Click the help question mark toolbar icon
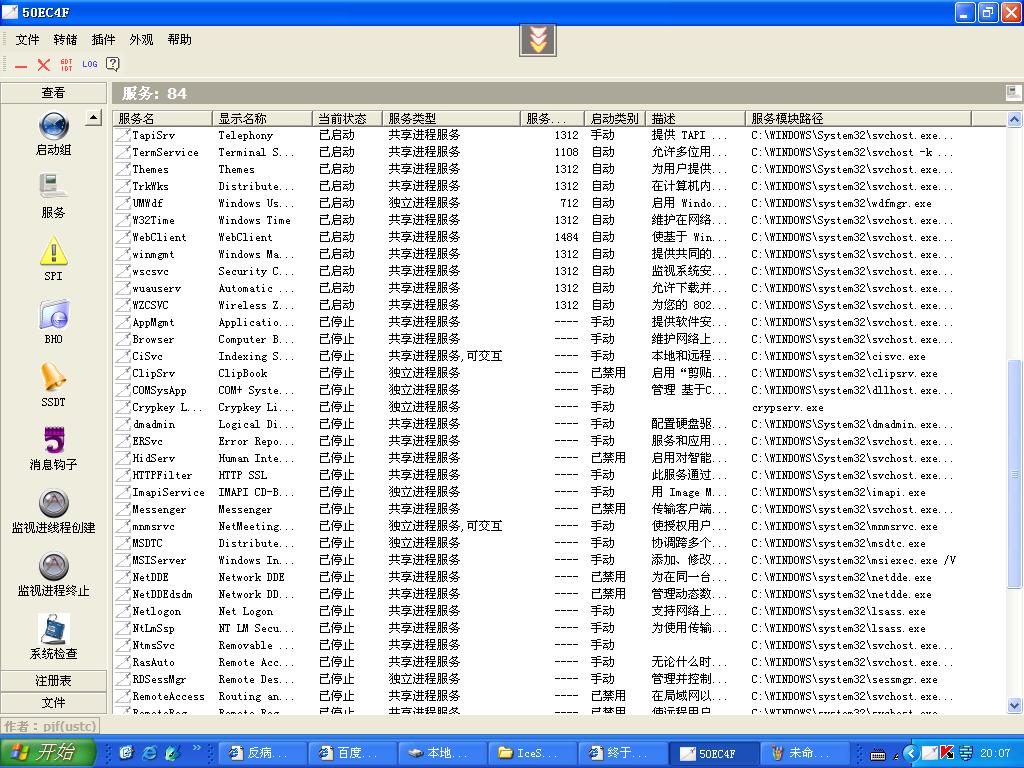Image resolution: width=1024 pixels, height=768 pixels. click(x=113, y=64)
